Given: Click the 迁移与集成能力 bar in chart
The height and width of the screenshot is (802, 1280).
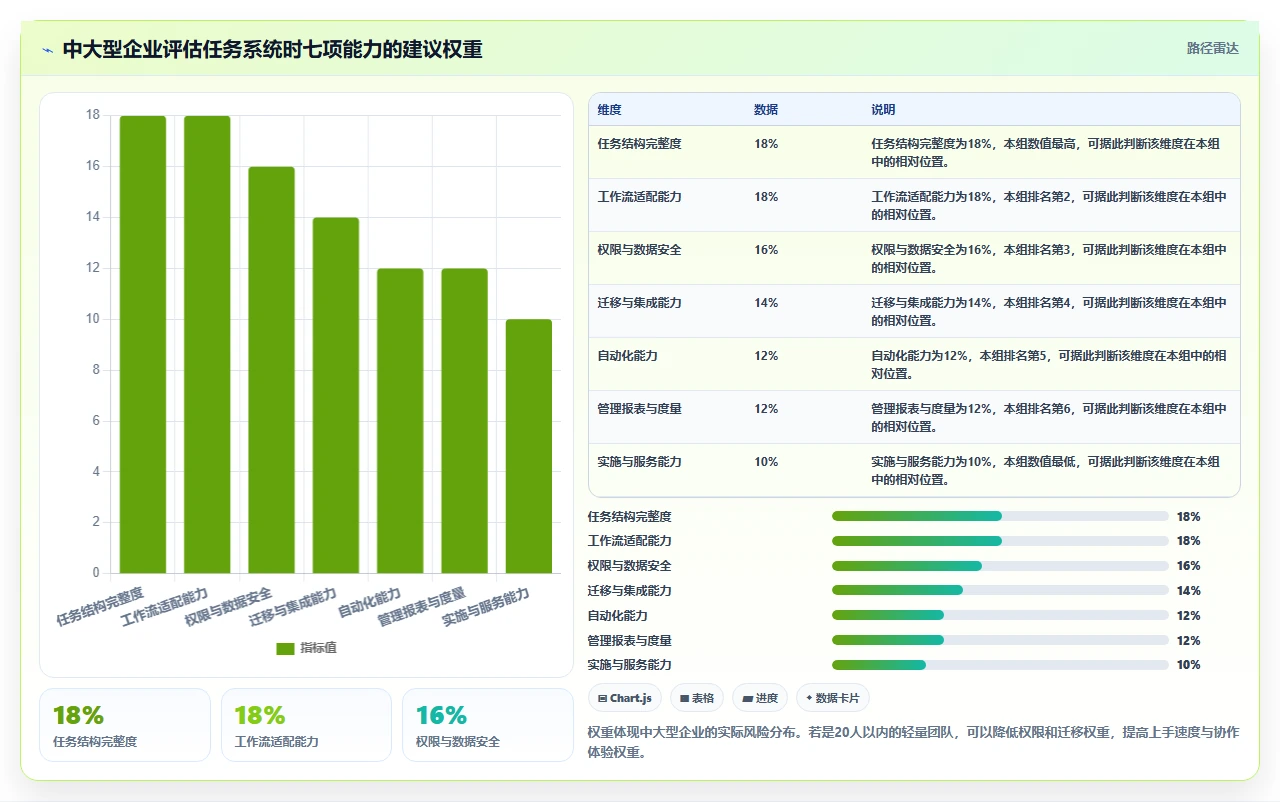Looking at the screenshot, I should pyautogui.click(x=336, y=395).
